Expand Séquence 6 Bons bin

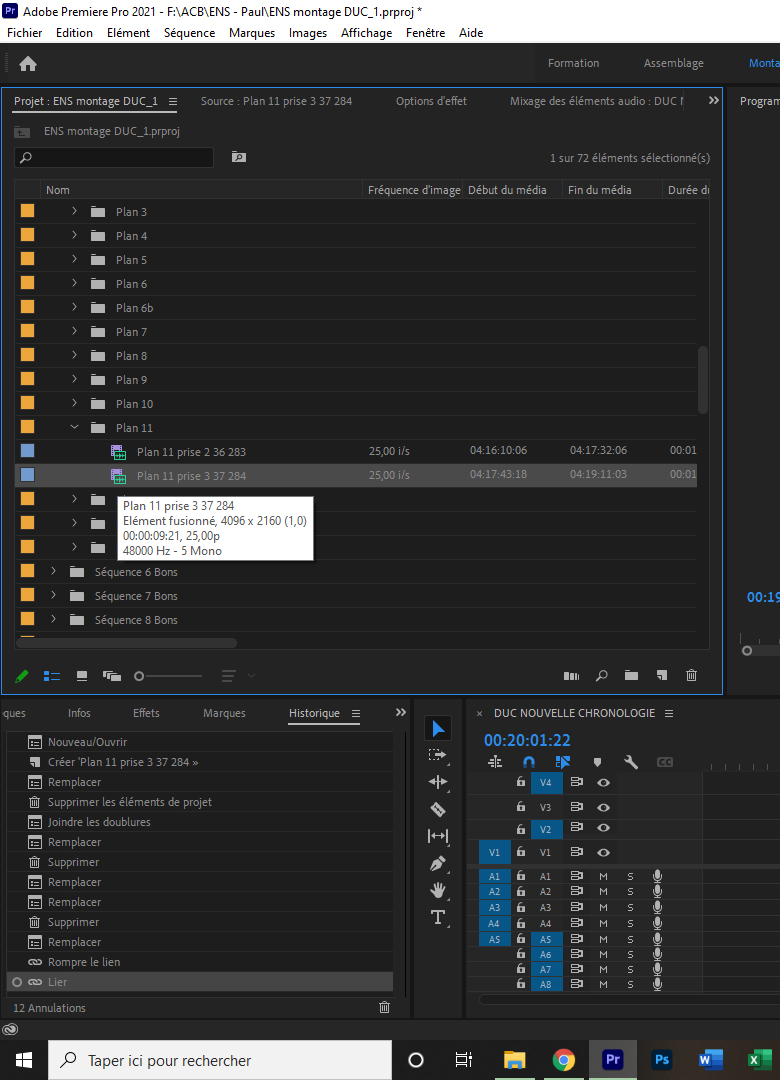click(53, 571)
